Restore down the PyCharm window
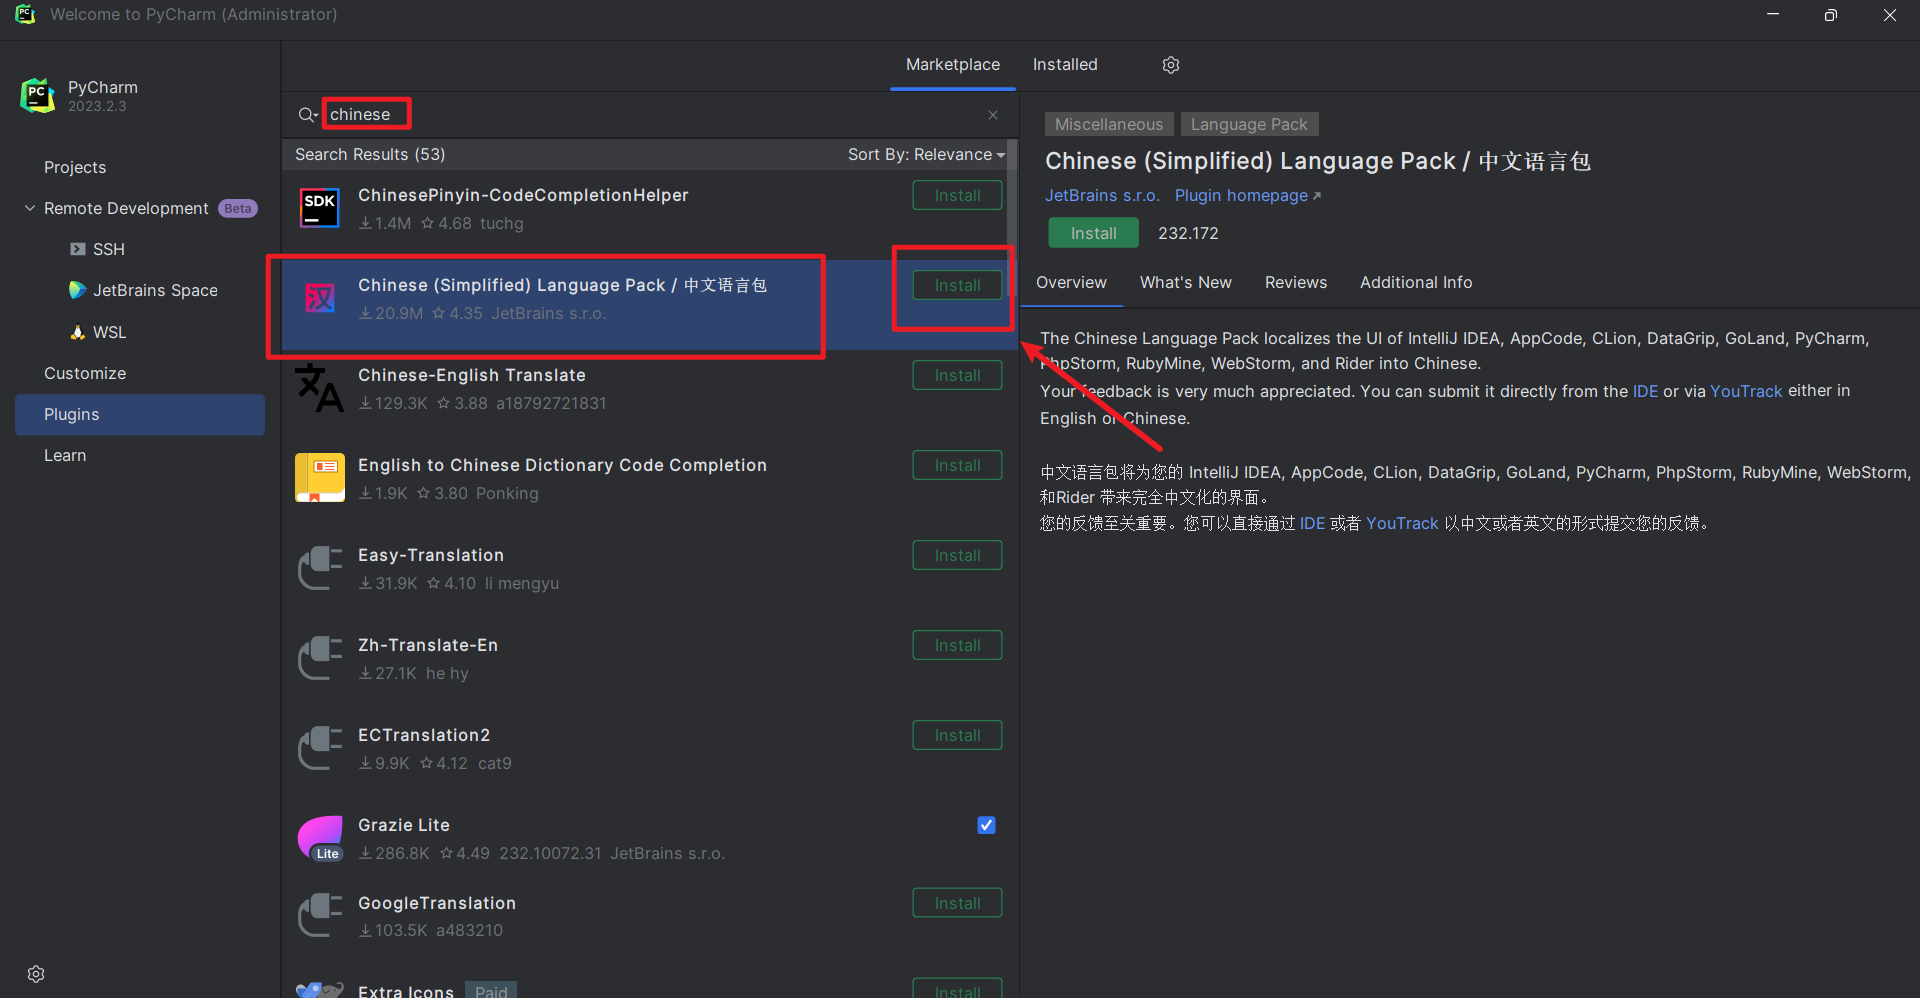The image size is (1920, 998). tap(1831, 15)
